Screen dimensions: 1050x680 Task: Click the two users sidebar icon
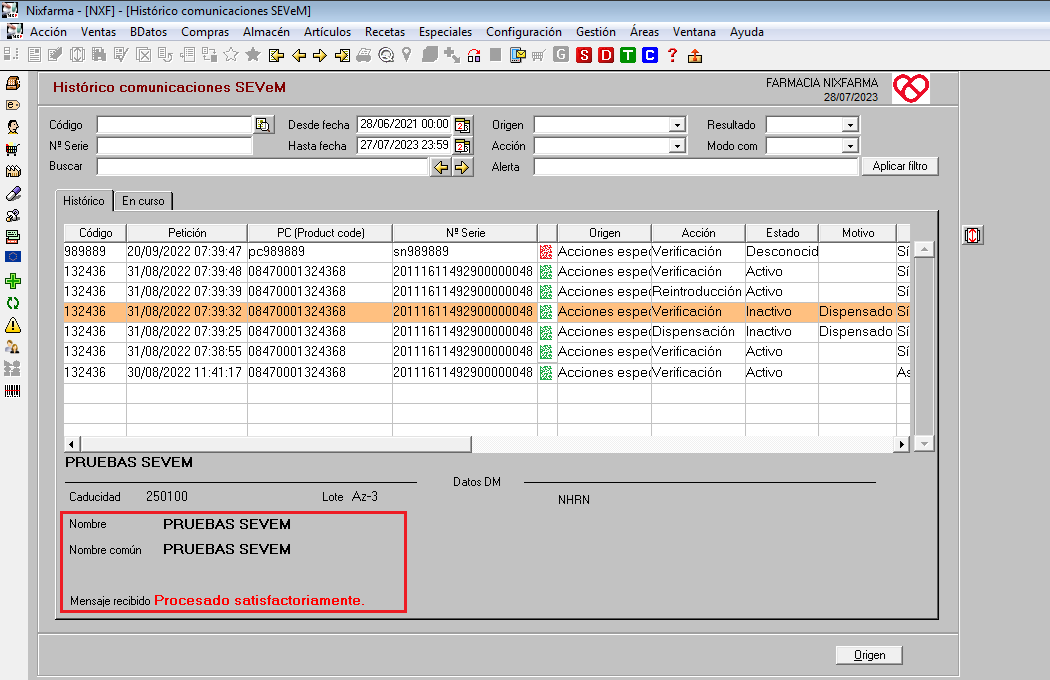pyautogui.click(x=13, y=347)
